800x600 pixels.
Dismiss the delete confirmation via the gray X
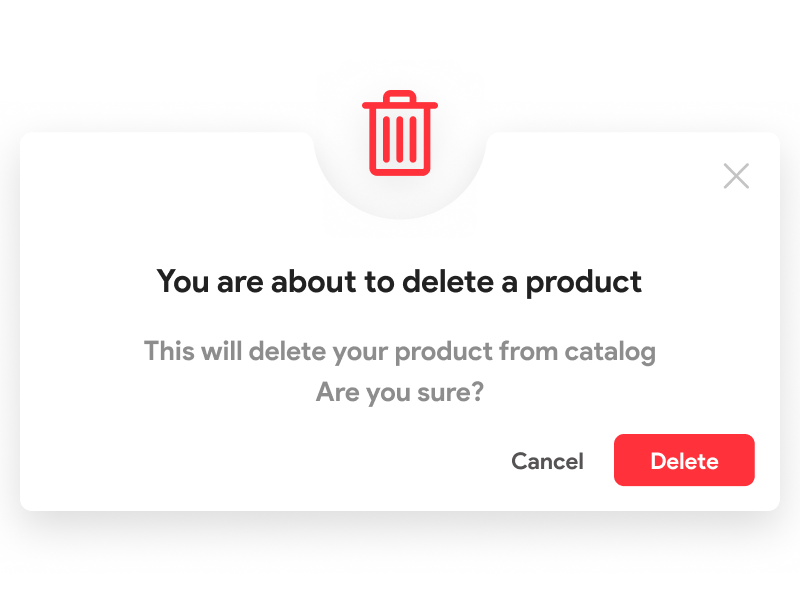[x=736, y=177]
